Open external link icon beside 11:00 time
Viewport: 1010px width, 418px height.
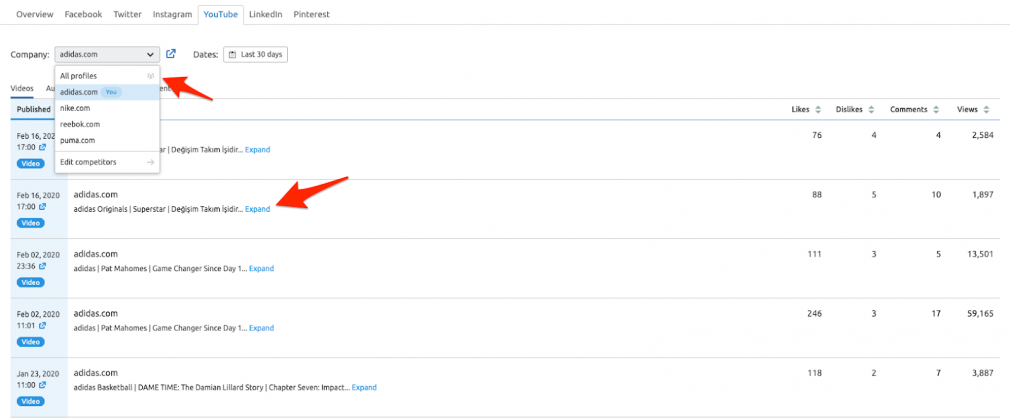tap(43, 385)
